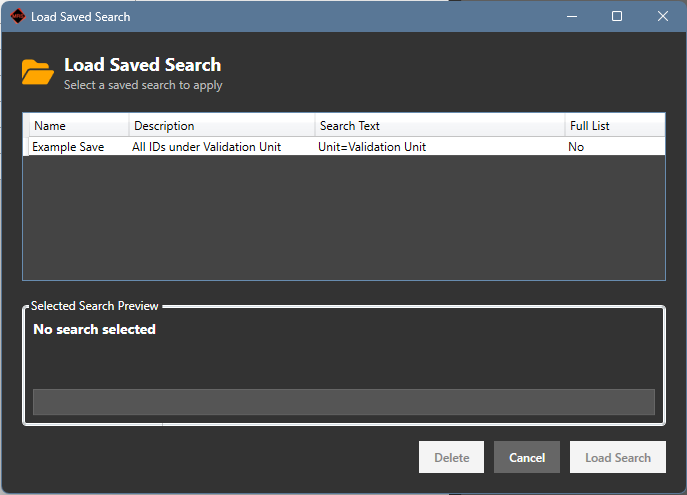This screenshot has width=687, height=495.
Task: Maximize the Load Saved Search window
Action: click(x=617, y=17)
